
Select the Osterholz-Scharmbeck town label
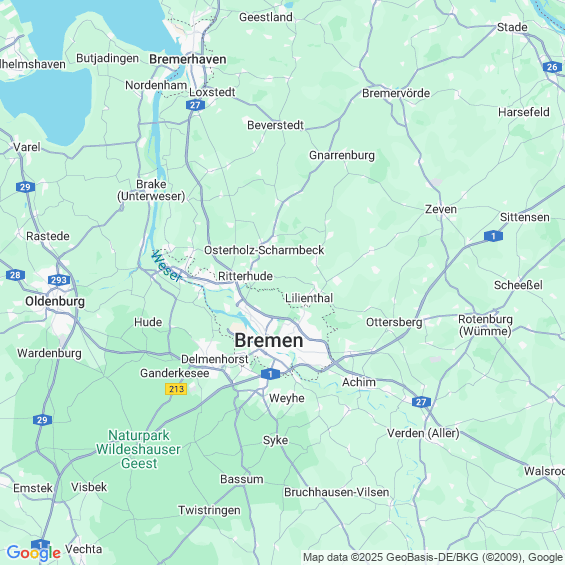264,250
